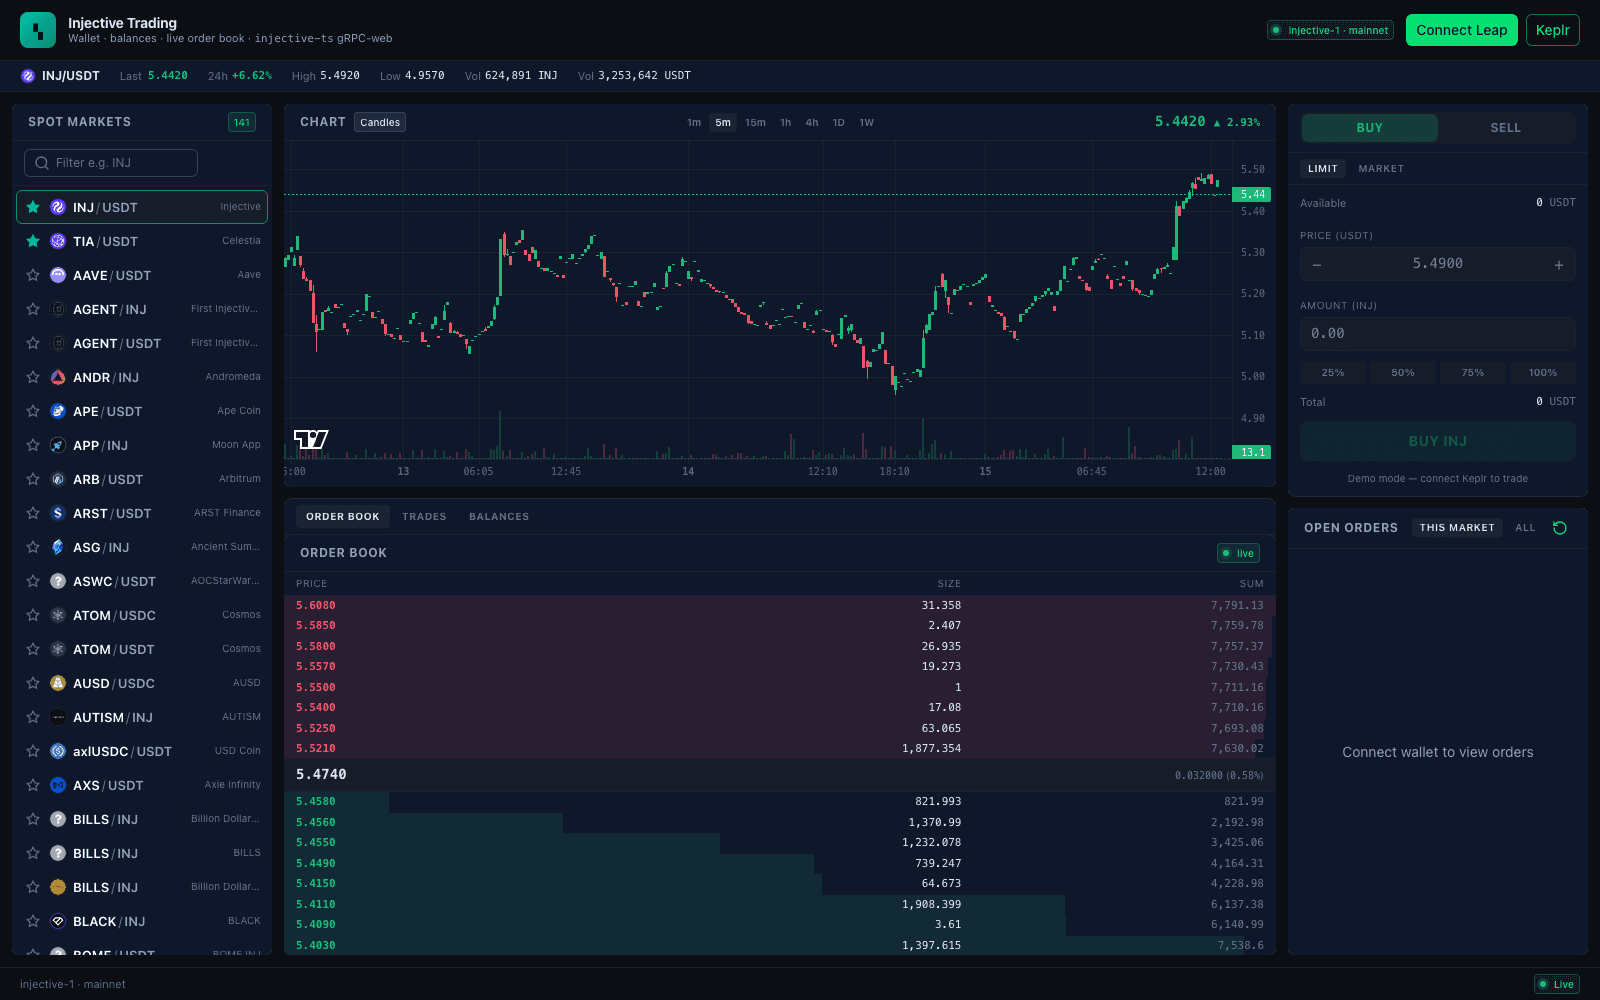Refresh open orders with the reload icon

(x=1560, y=528)
